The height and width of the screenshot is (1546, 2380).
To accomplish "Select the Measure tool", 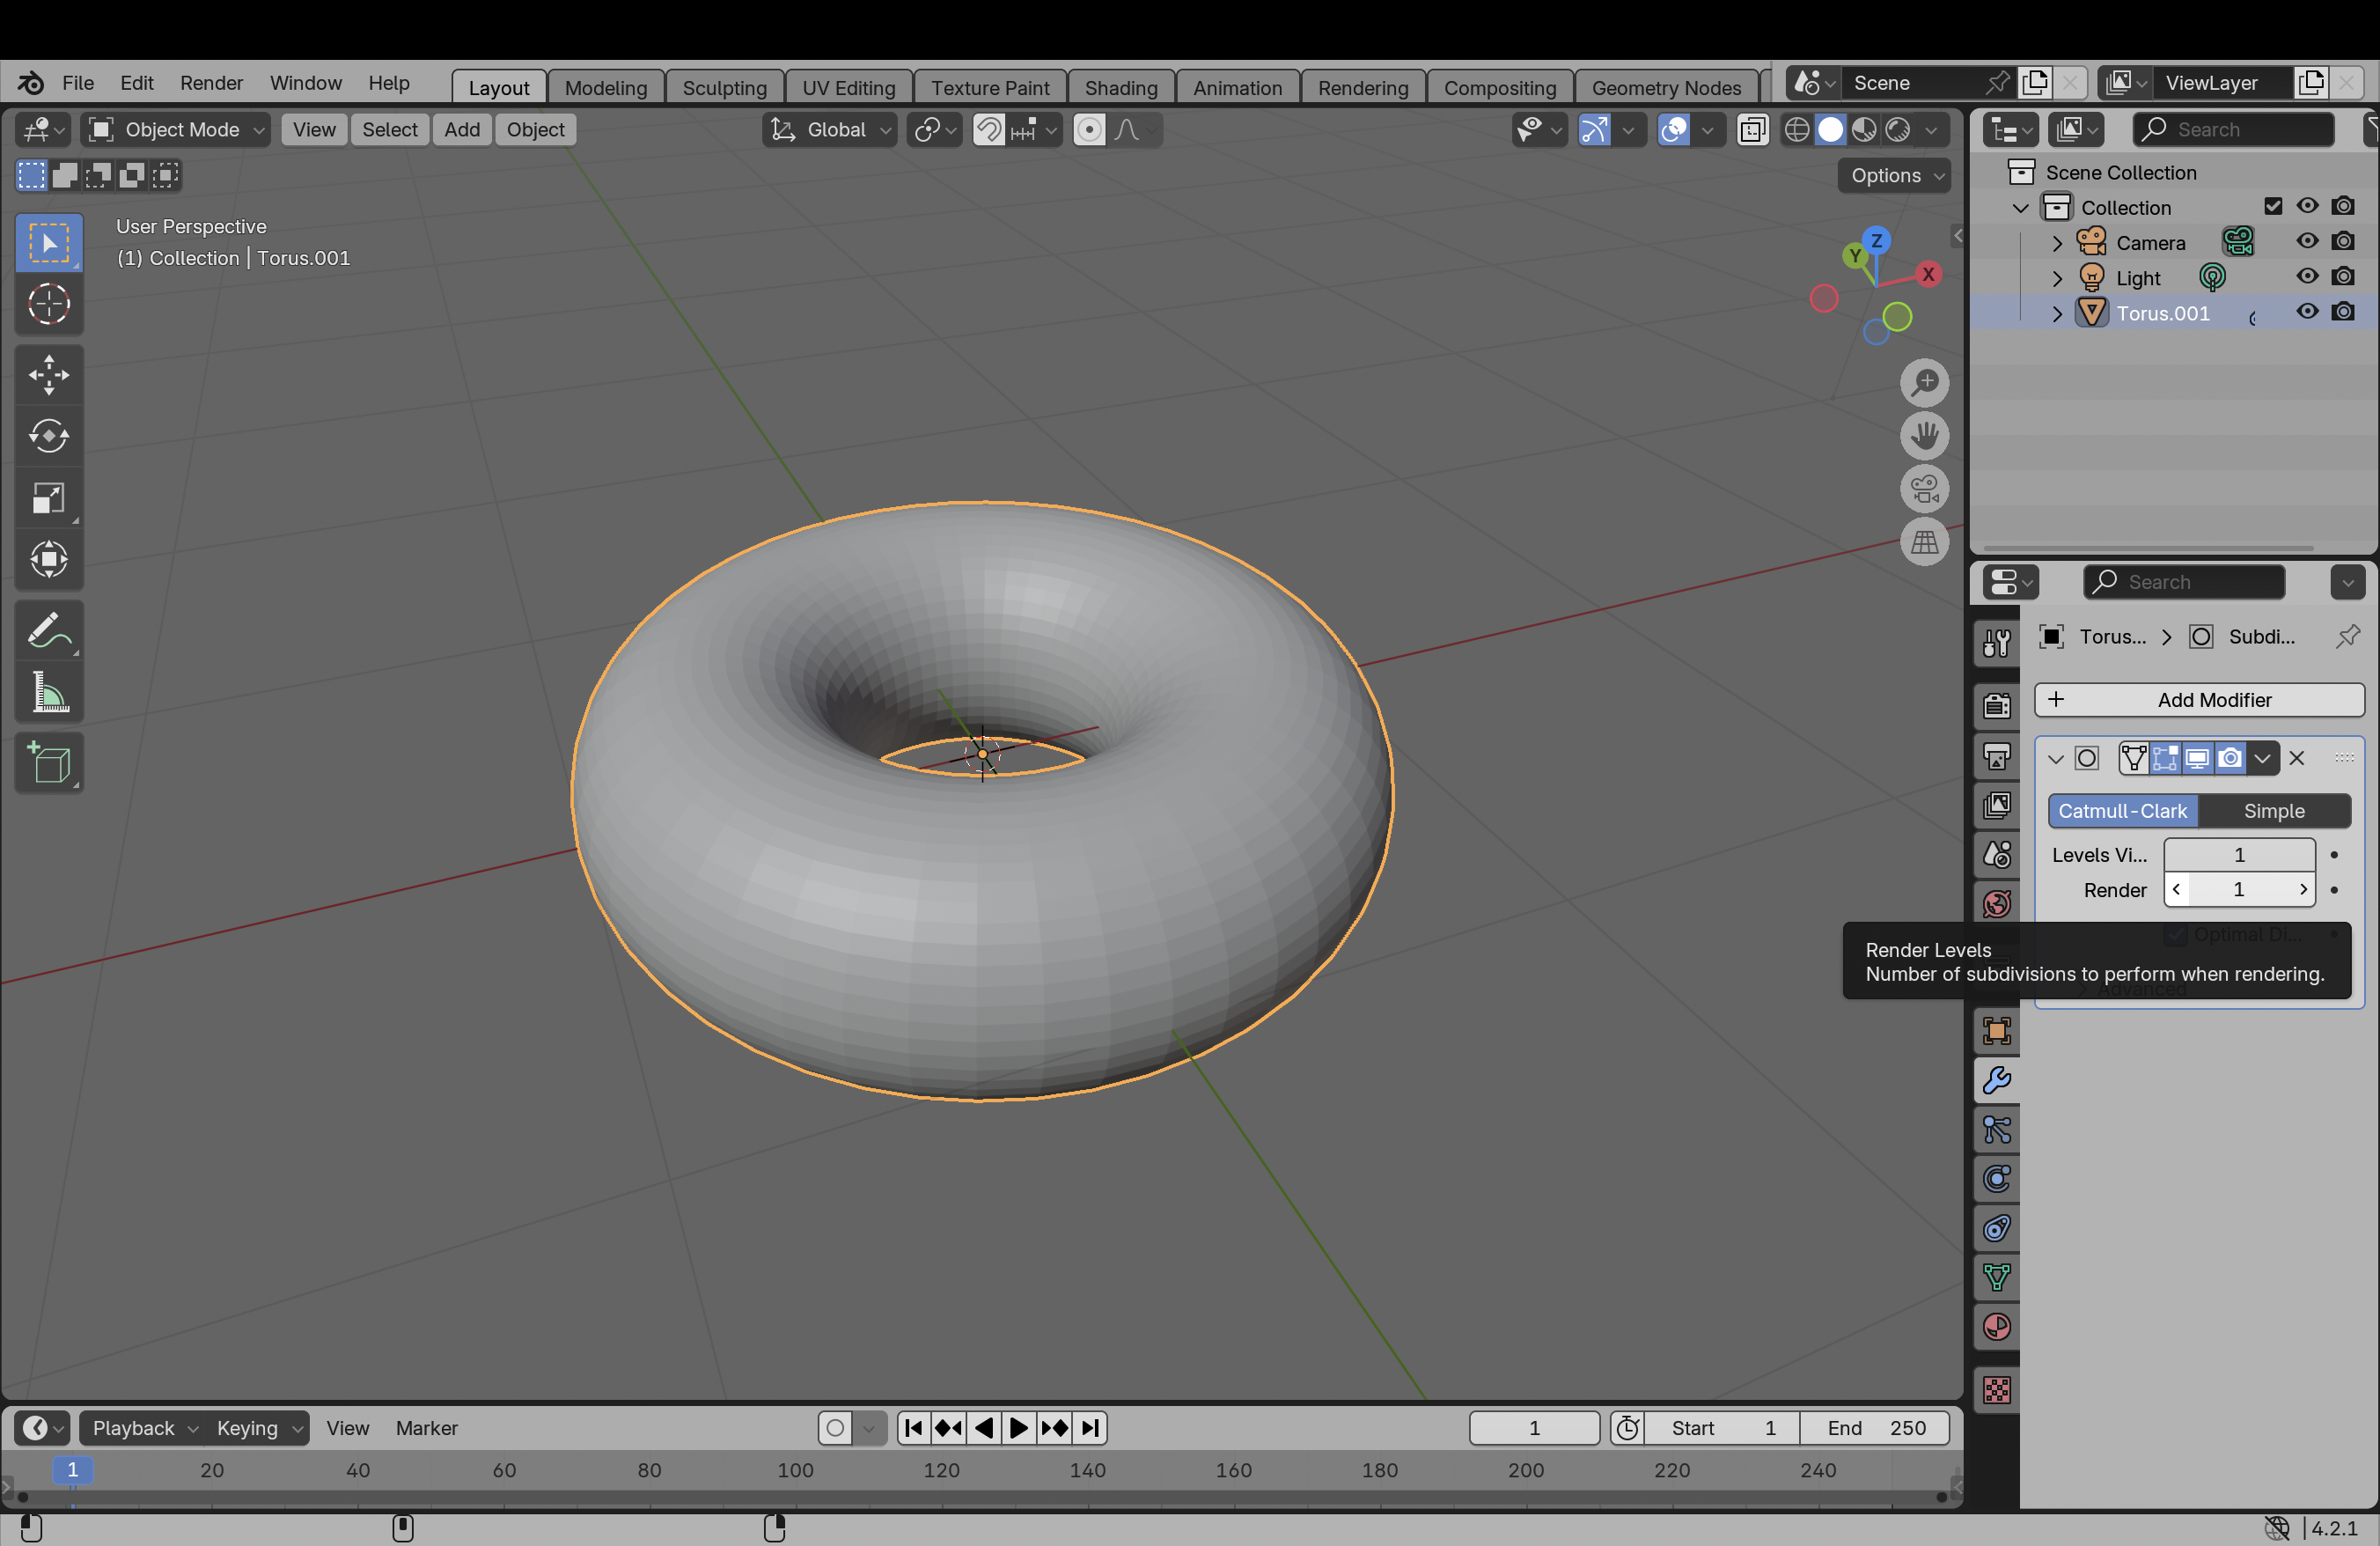I will [48, 692].
